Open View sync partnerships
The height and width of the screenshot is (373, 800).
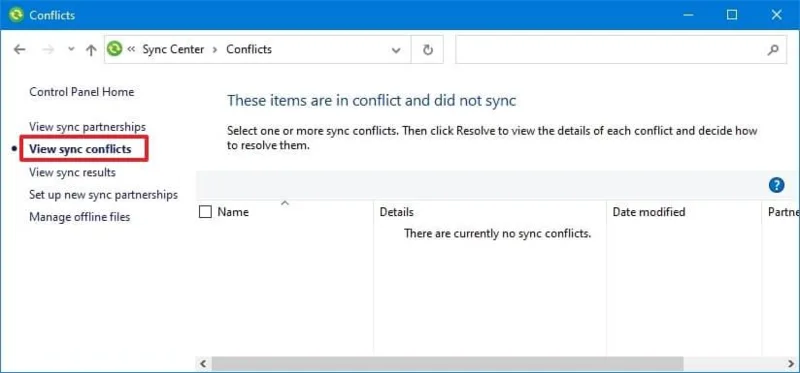coord(87,127)
